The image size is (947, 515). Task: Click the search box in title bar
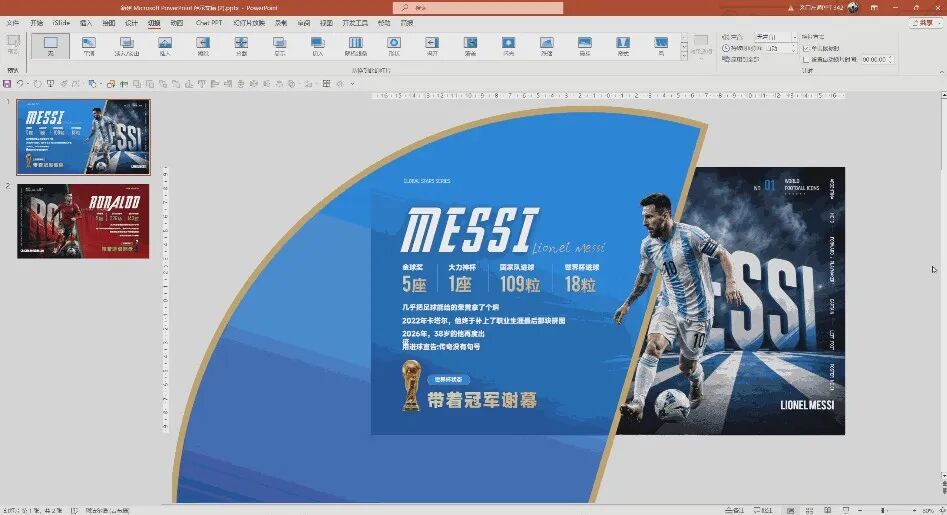pos(478,7)
